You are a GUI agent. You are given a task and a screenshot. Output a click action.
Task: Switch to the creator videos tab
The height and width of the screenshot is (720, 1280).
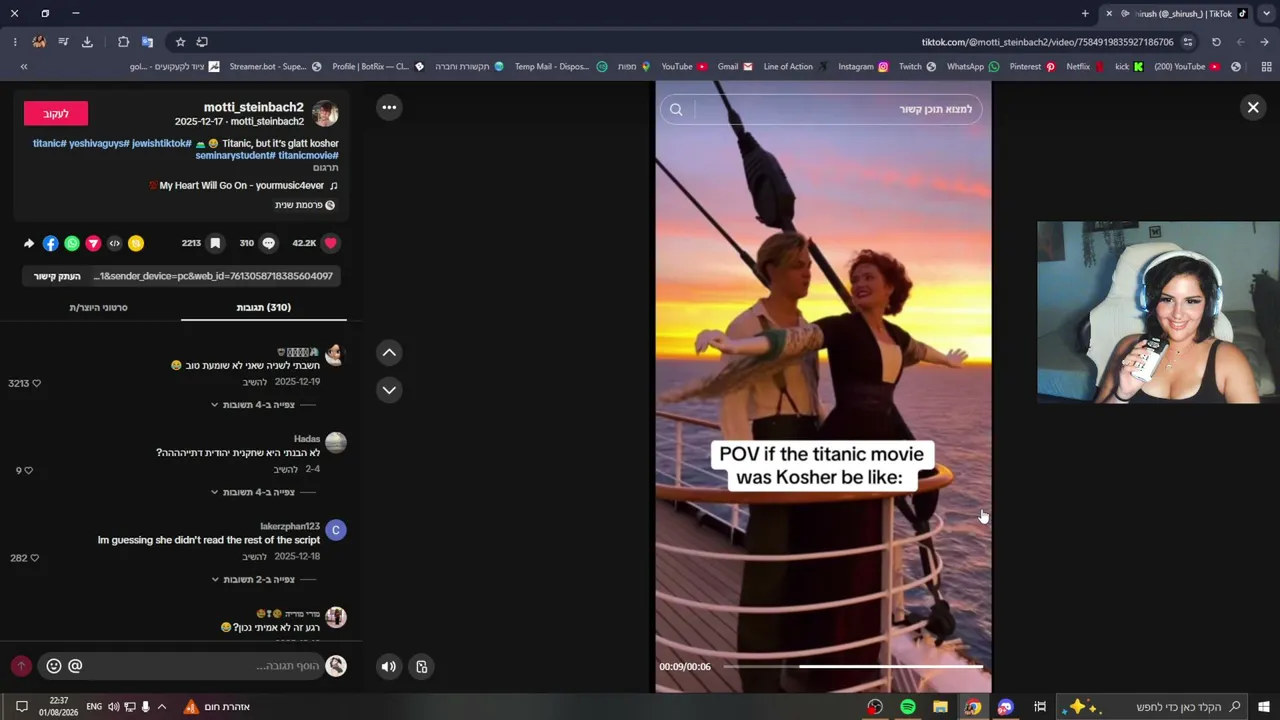tap(98, 307)
